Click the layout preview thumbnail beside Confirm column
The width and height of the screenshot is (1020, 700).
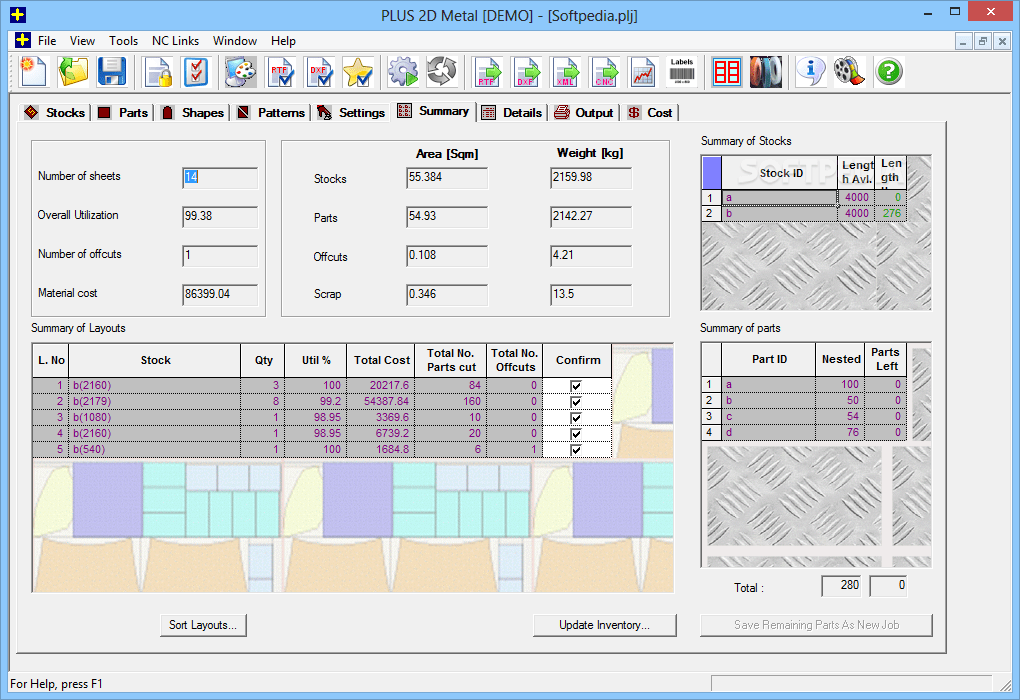(x=643, y=401)
